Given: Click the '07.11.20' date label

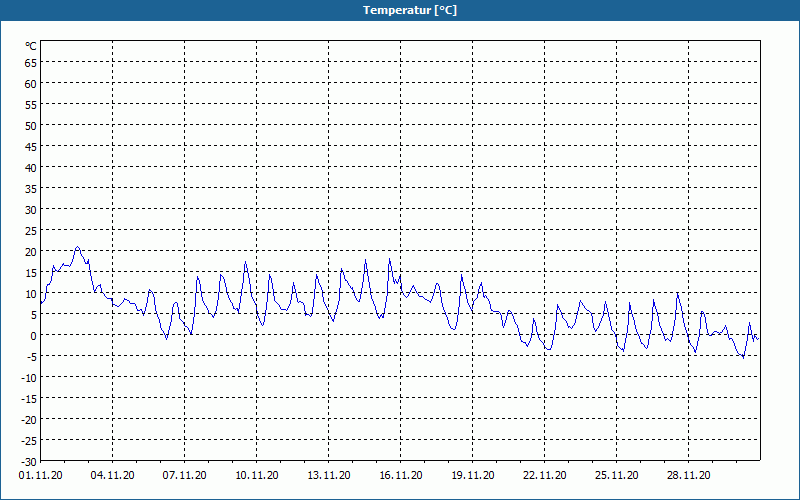Looking at the screenshot, I should [185, 475].
